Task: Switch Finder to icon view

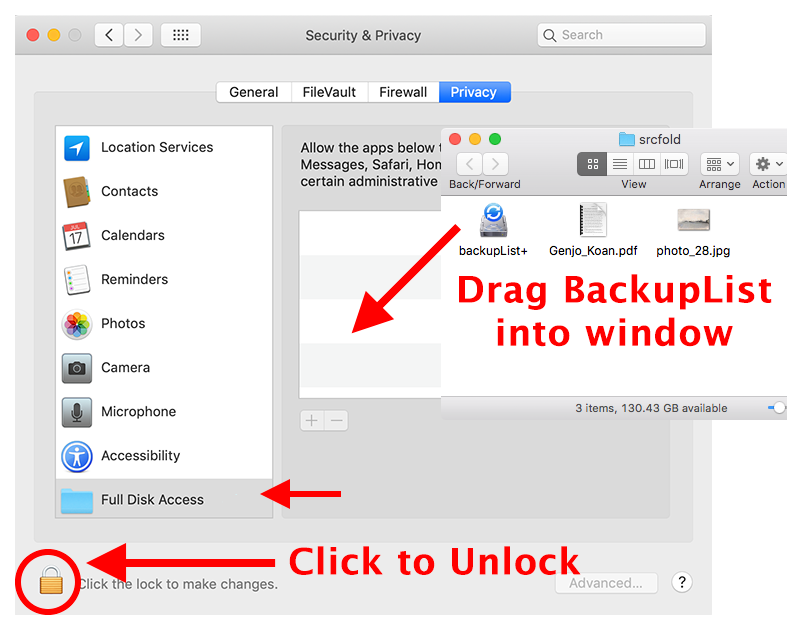Action: click(592, 164)
